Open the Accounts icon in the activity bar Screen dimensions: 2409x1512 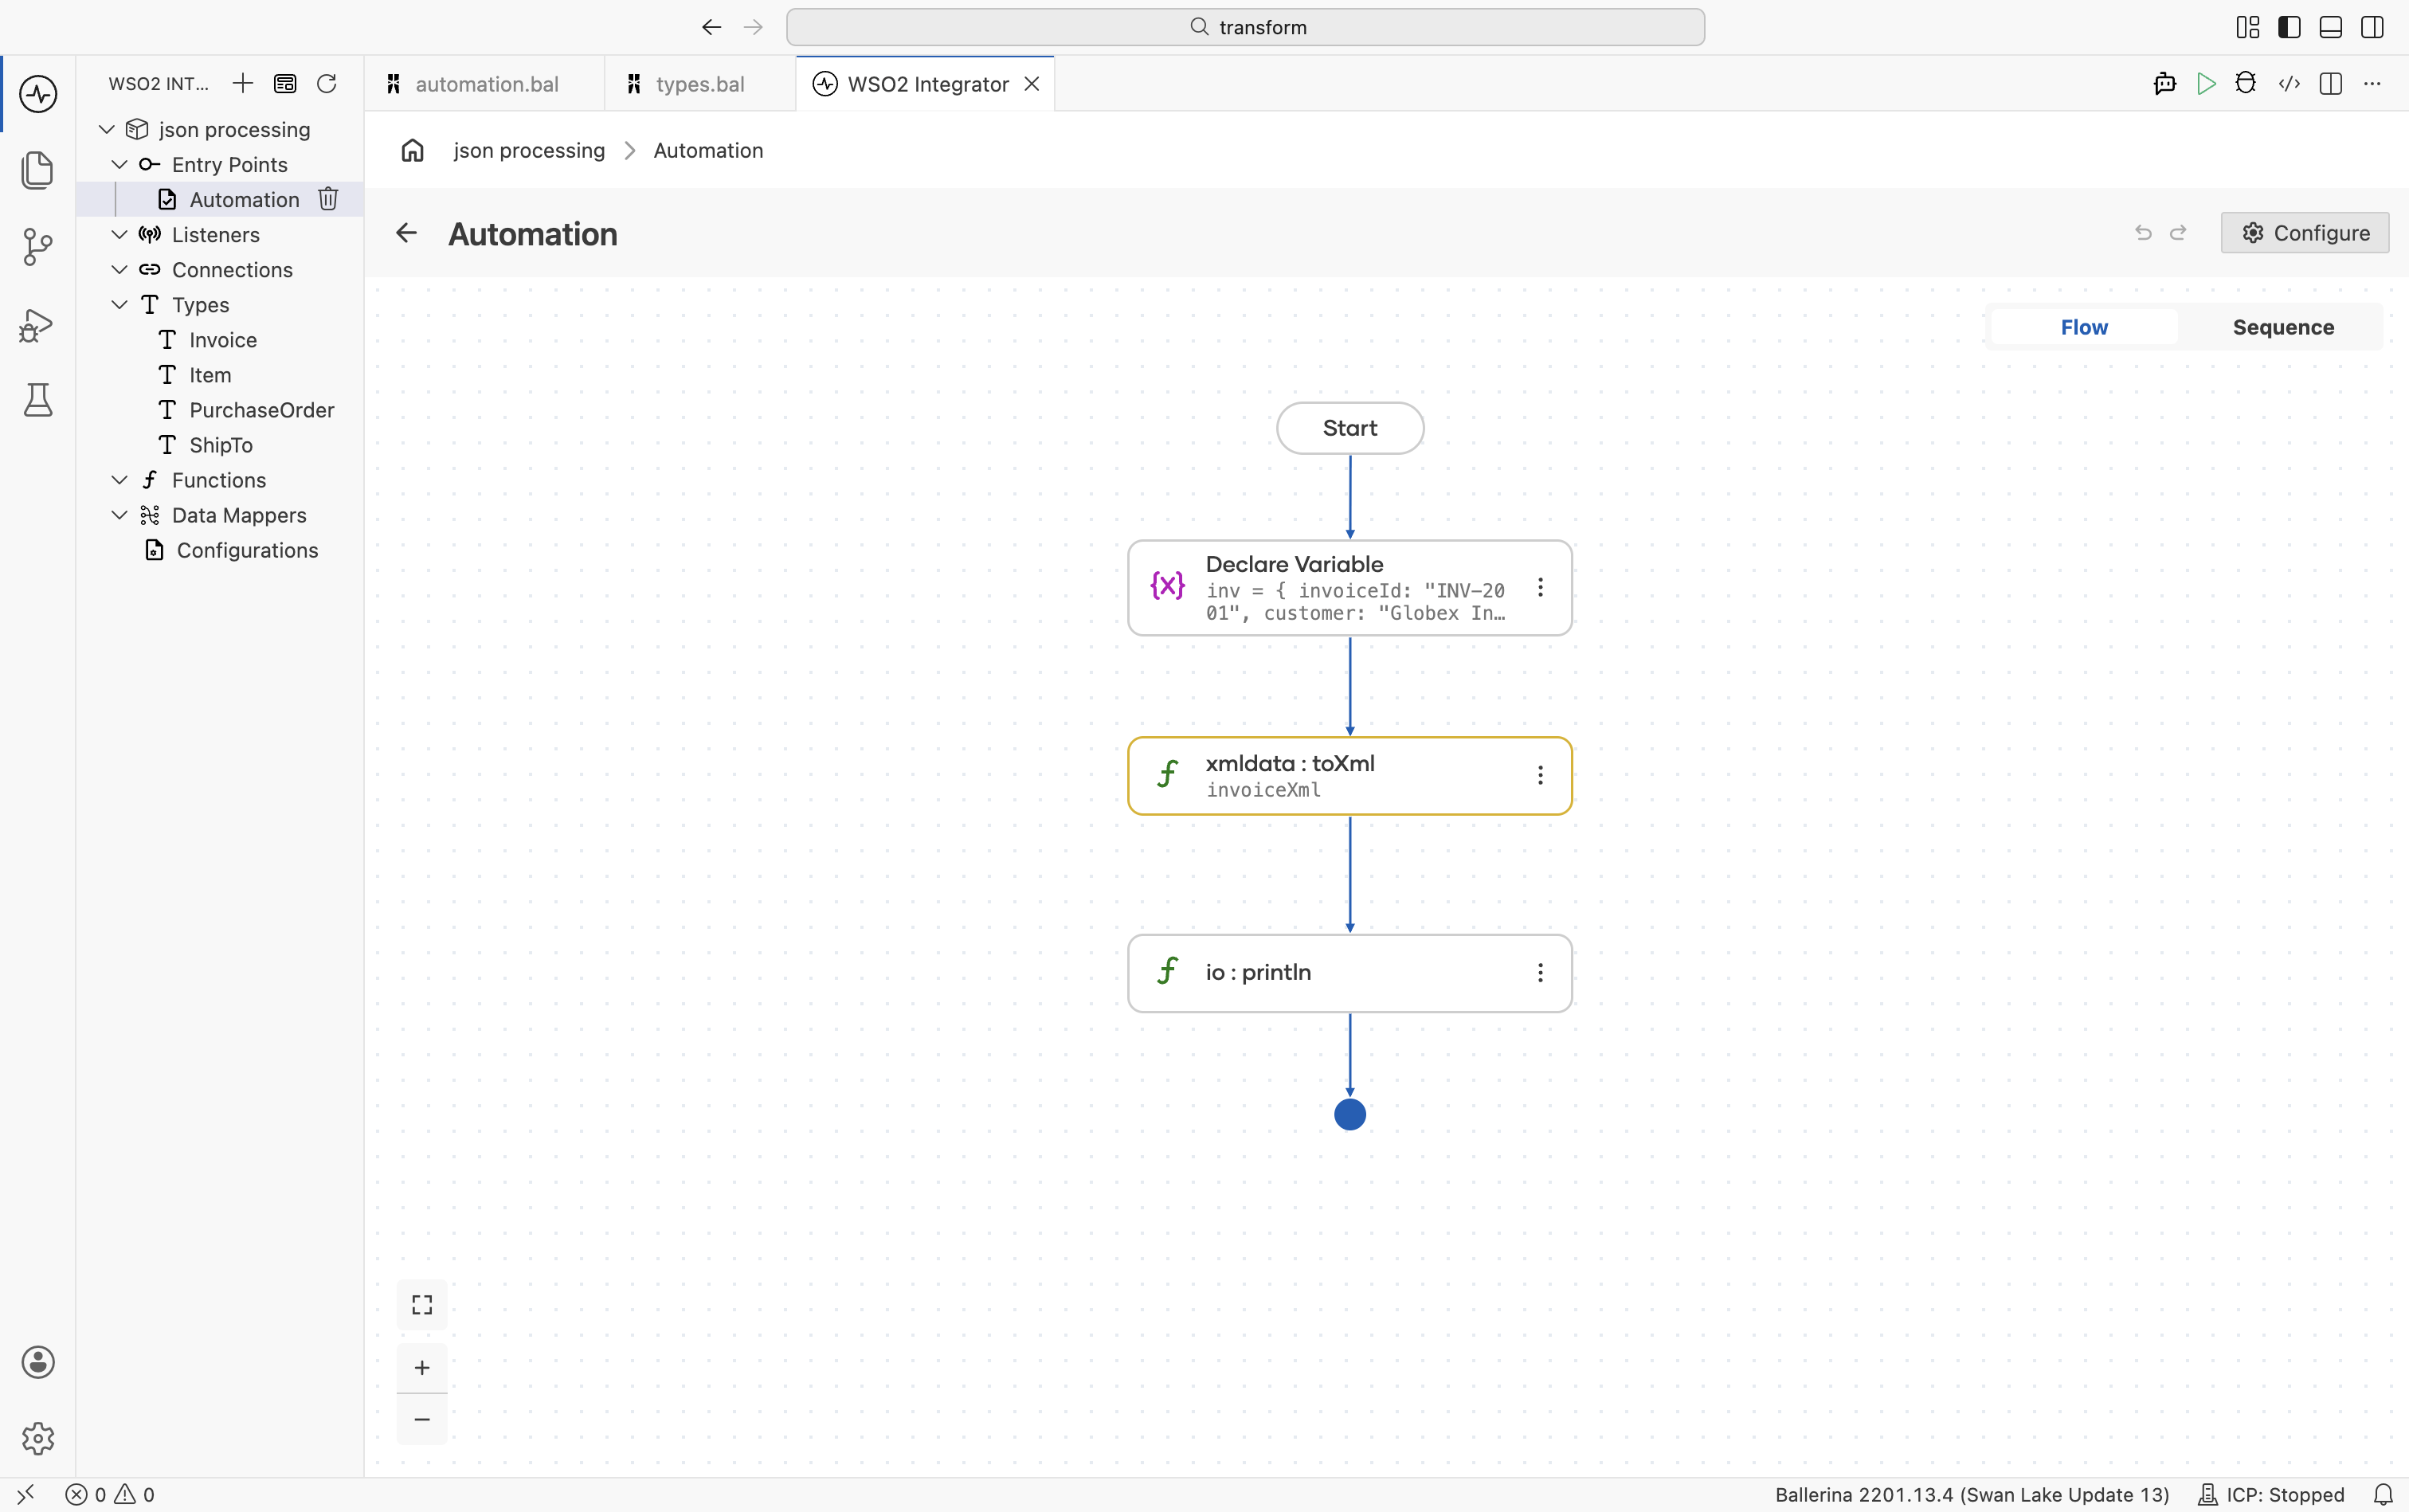coord(38,1362)
